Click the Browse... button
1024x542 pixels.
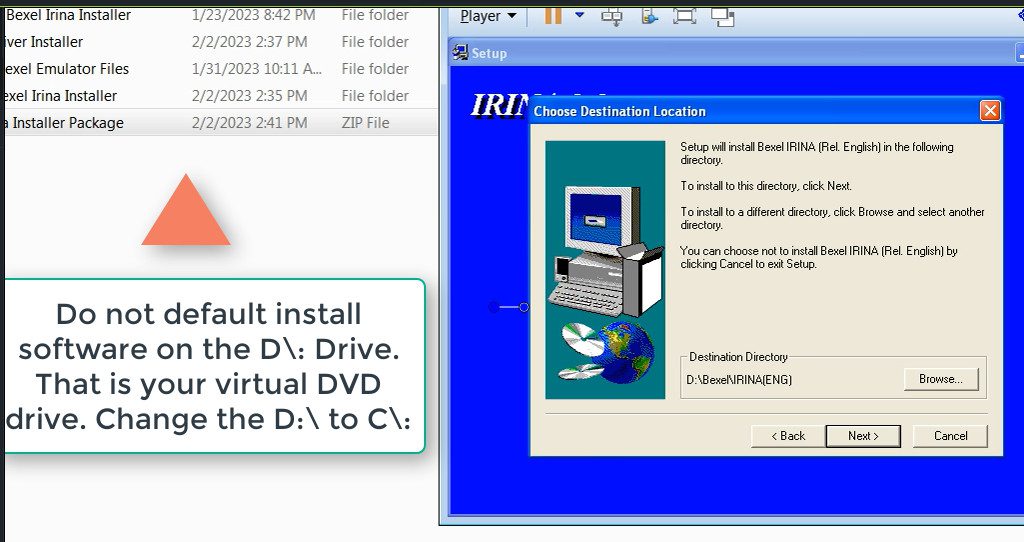click(x=941, y=379)
